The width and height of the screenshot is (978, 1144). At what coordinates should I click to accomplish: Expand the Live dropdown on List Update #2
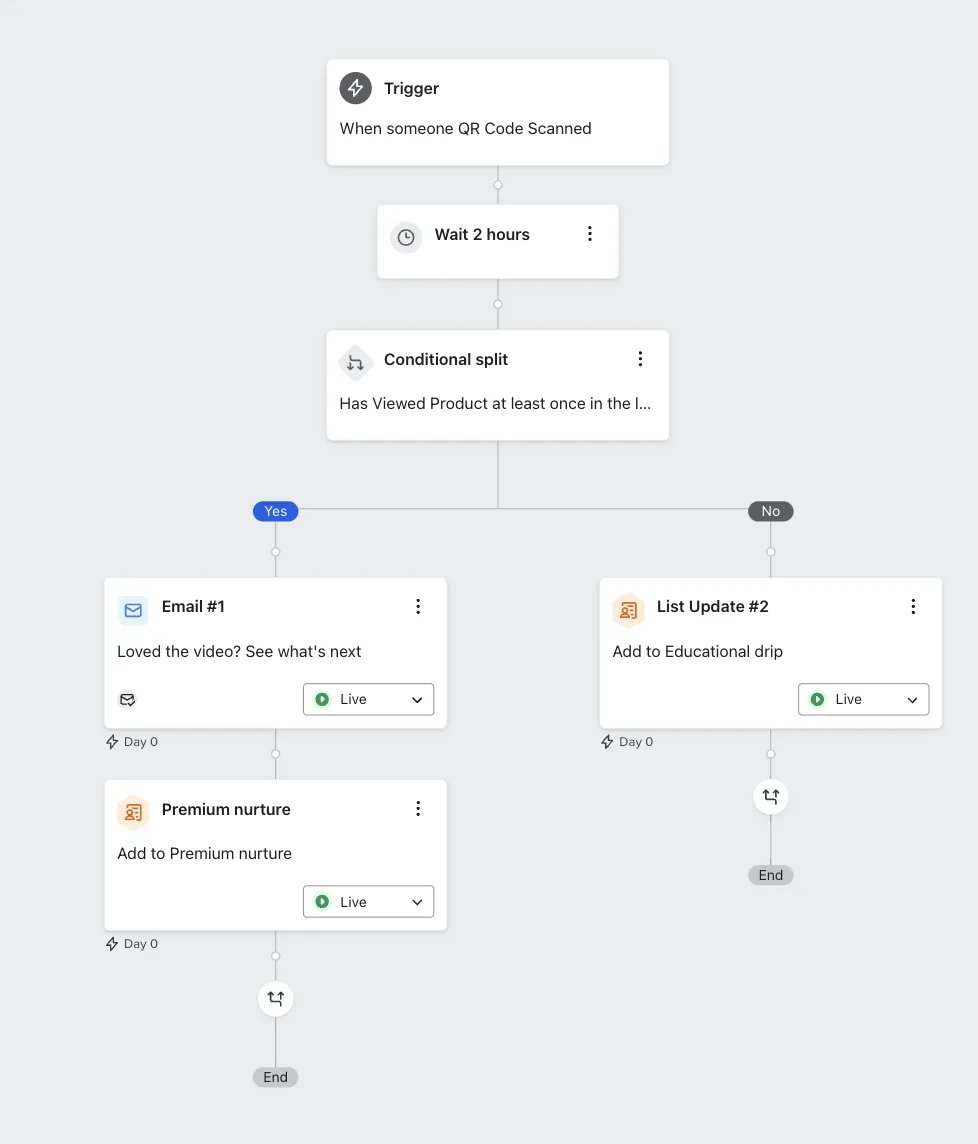(915, 699)
